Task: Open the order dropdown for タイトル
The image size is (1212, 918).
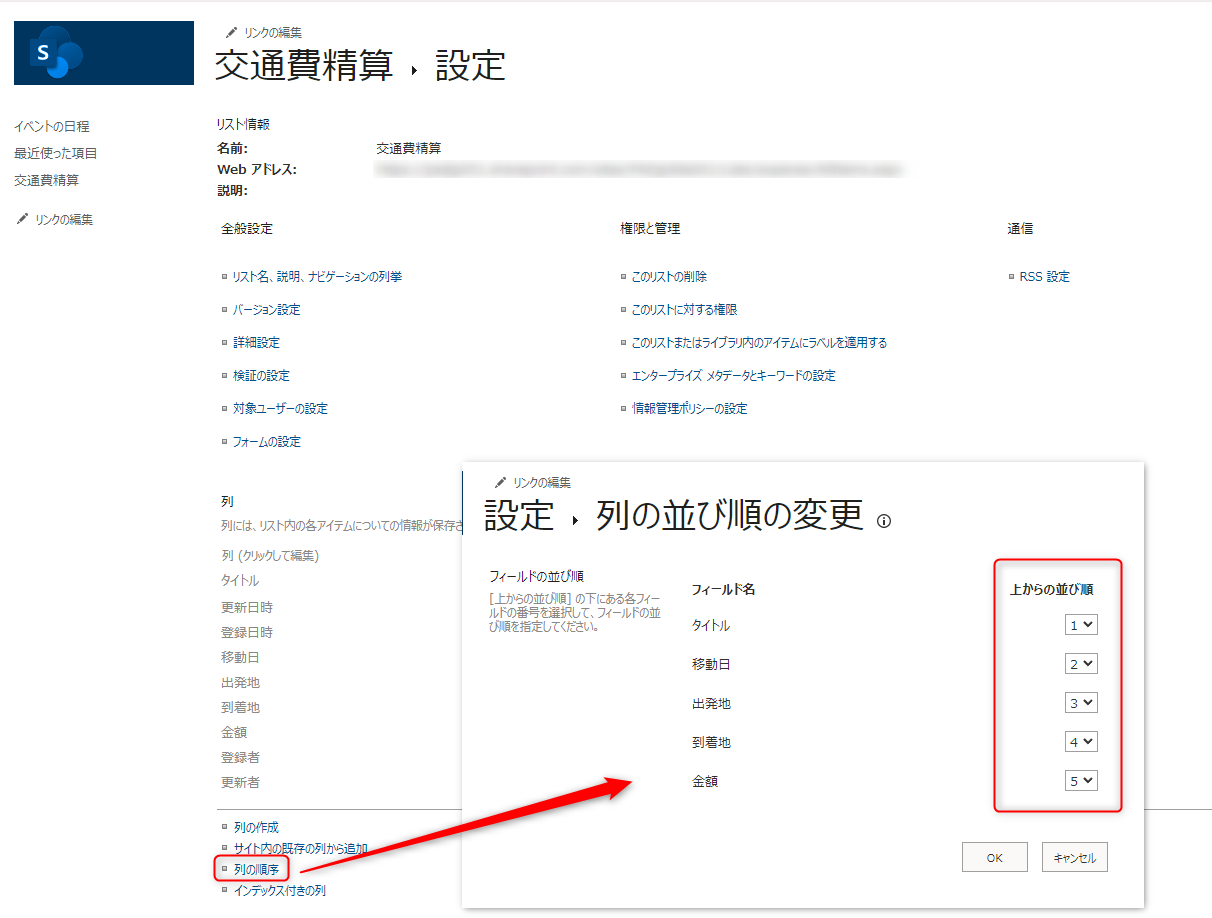Action: [1081, 625]
